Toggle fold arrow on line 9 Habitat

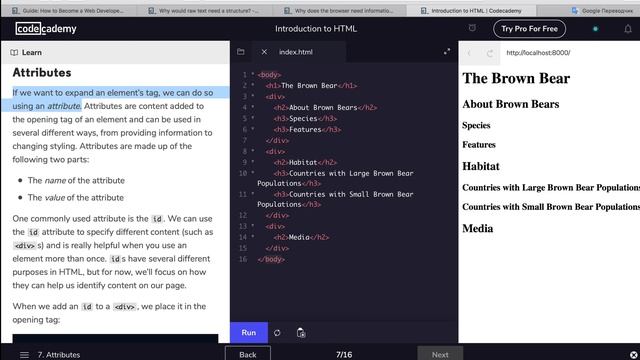click(253, 162)
